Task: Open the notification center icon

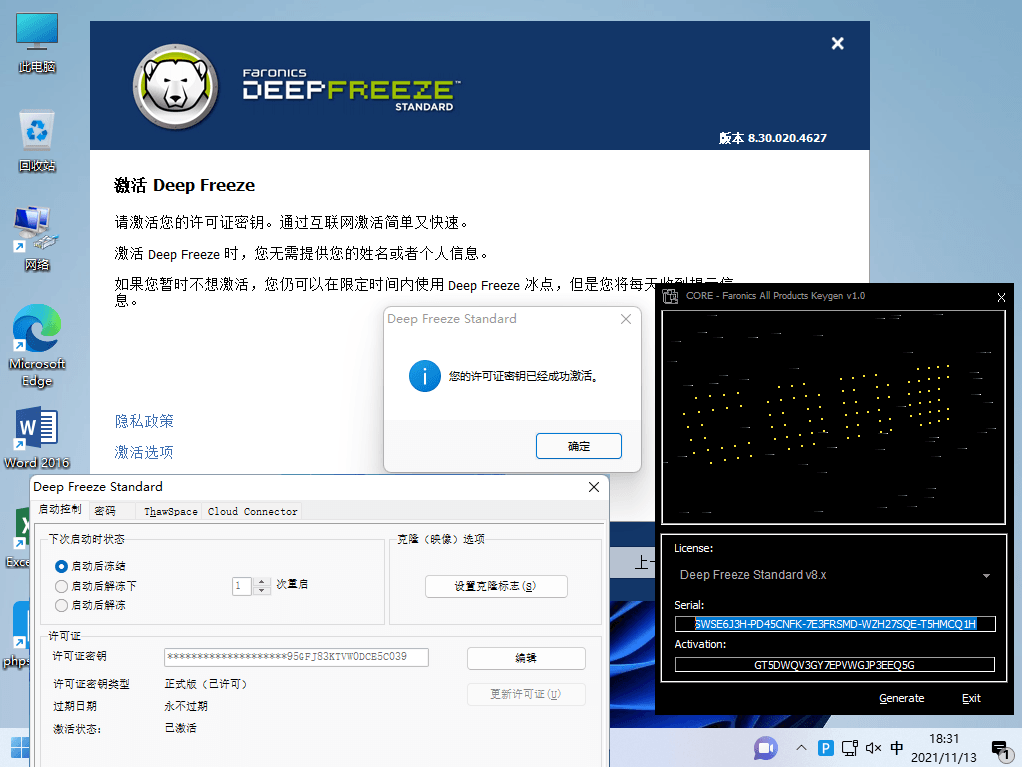Action: click(x=1001, y=751)
